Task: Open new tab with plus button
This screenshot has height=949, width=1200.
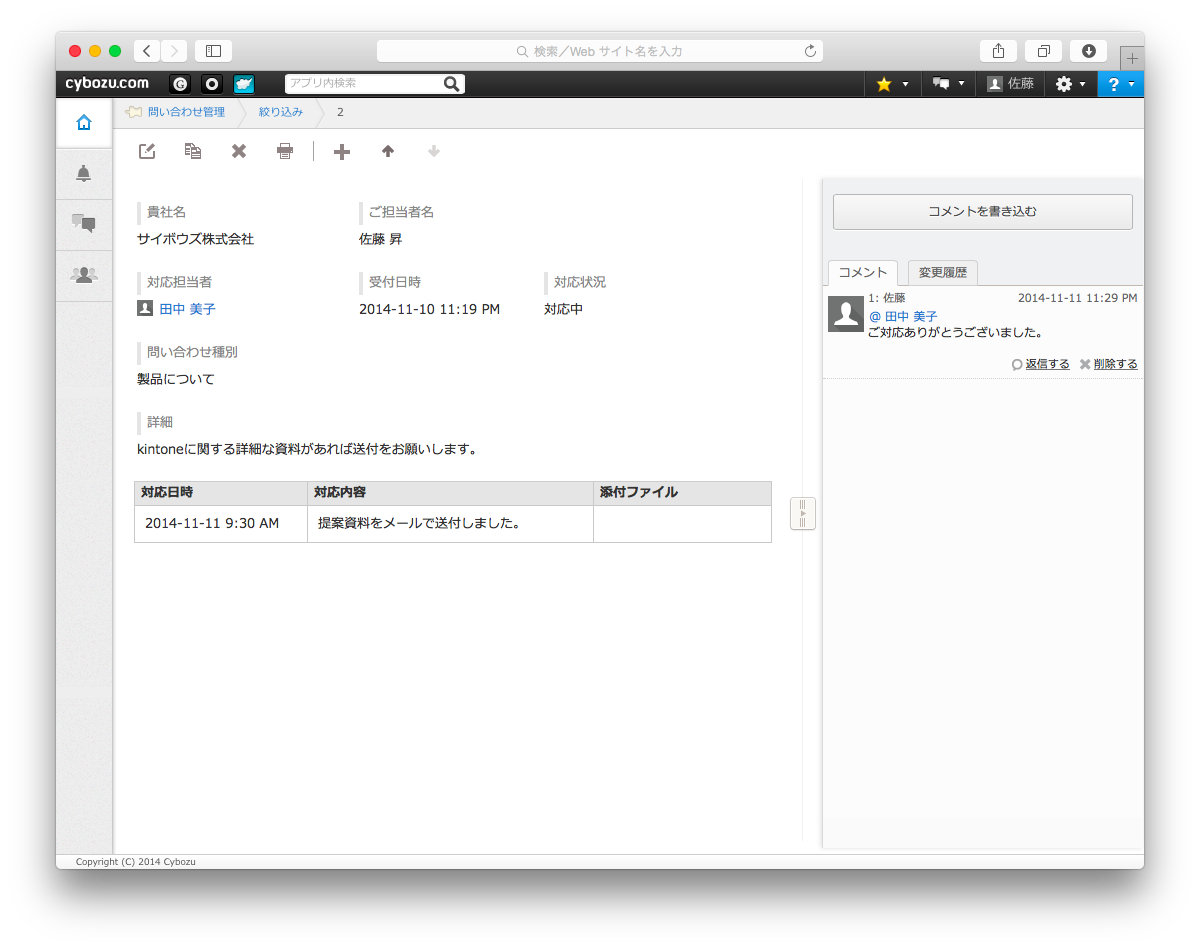Action: coord(1132,58)
